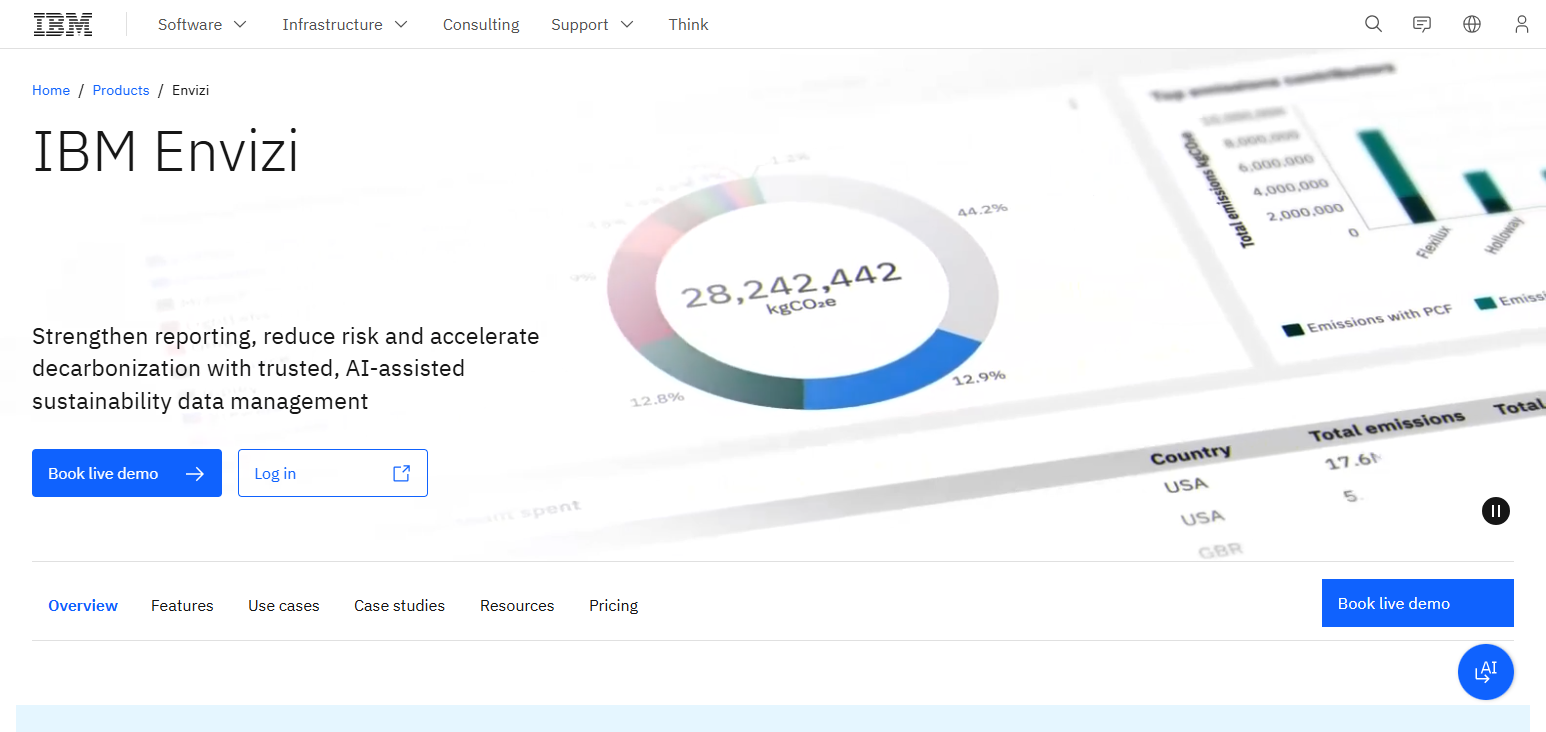This screenshot has width=1546, height=732.
Task: Open the Consulting menu item
Action: click(x=481, y=24)
